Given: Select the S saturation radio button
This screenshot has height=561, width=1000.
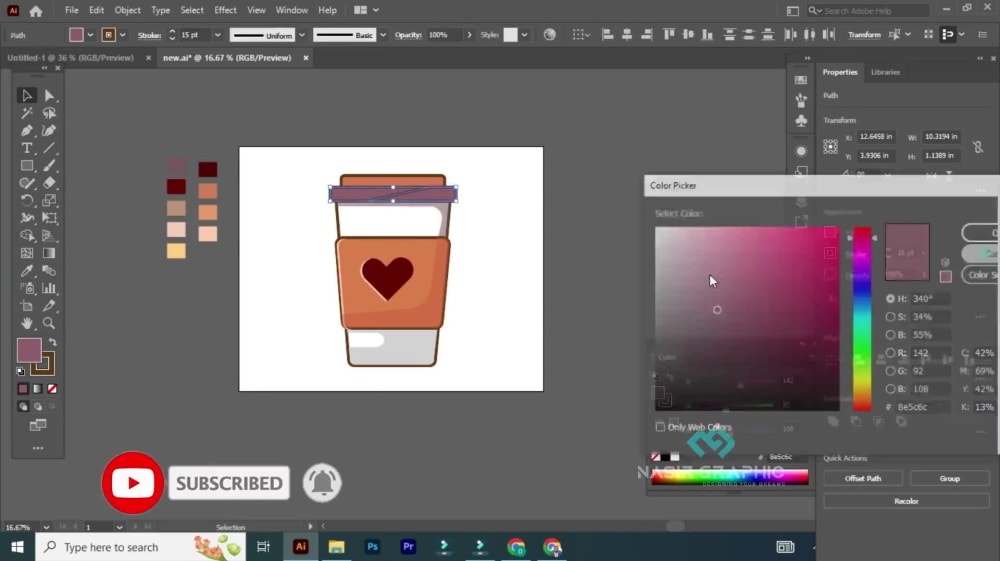Looking at the screenshot, I should click(x=891, y=317).
